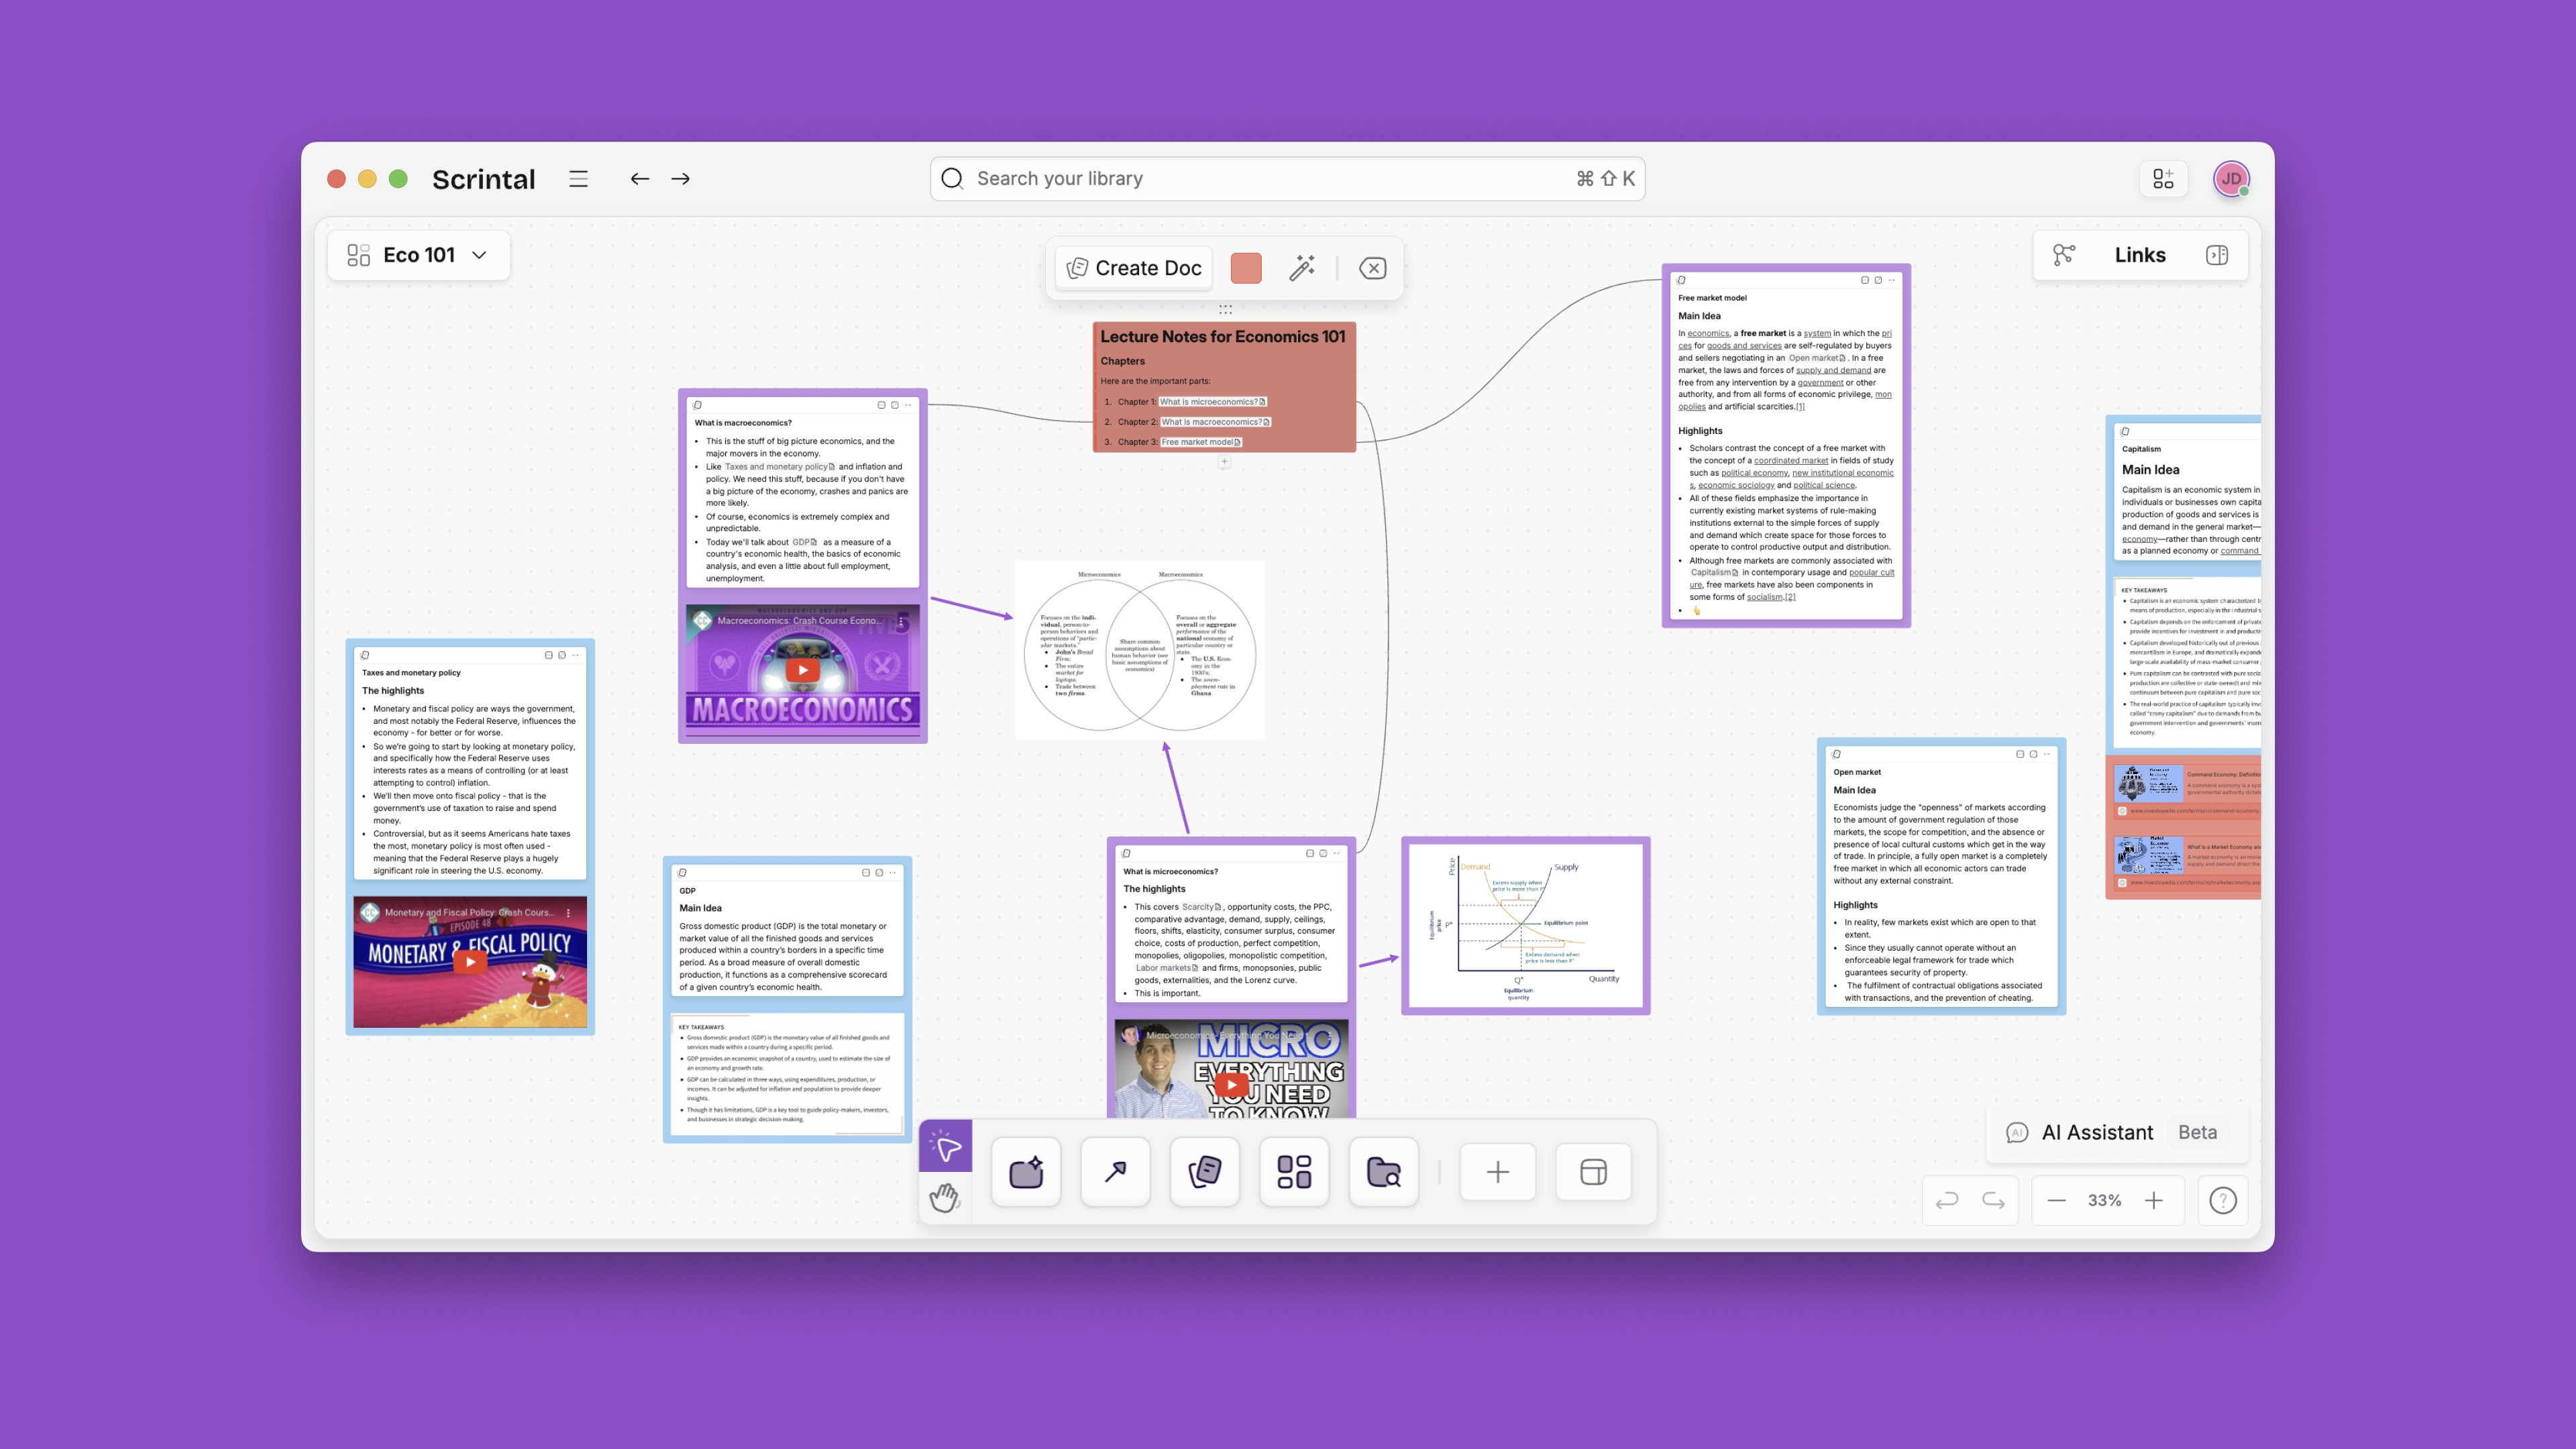Select the cursor pointer tool

(x=945, y=1146)
